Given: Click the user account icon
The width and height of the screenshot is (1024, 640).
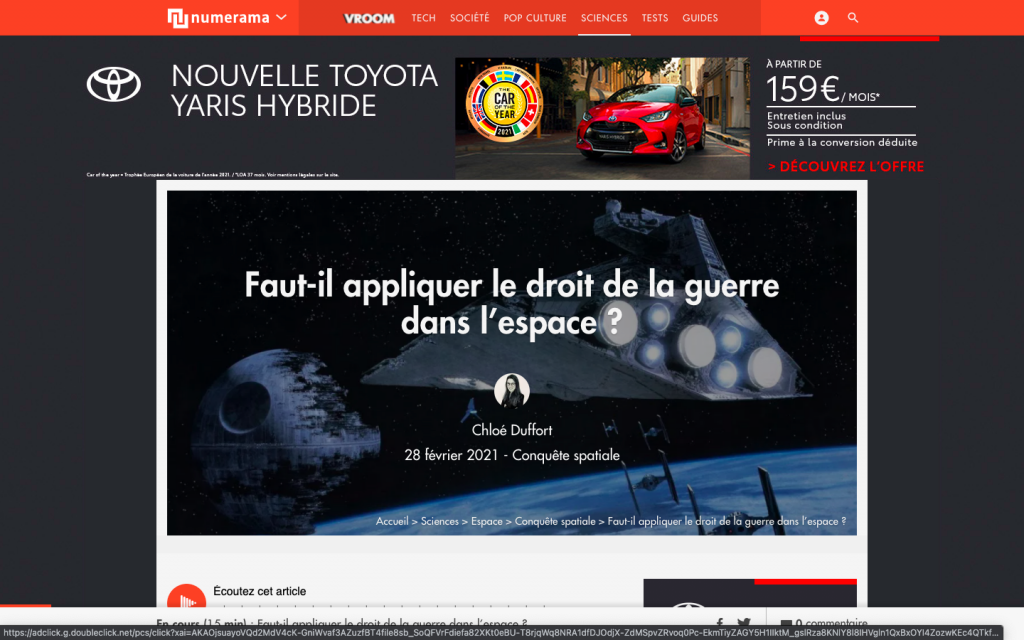Looking at the screenshot, I should (822, 18).
